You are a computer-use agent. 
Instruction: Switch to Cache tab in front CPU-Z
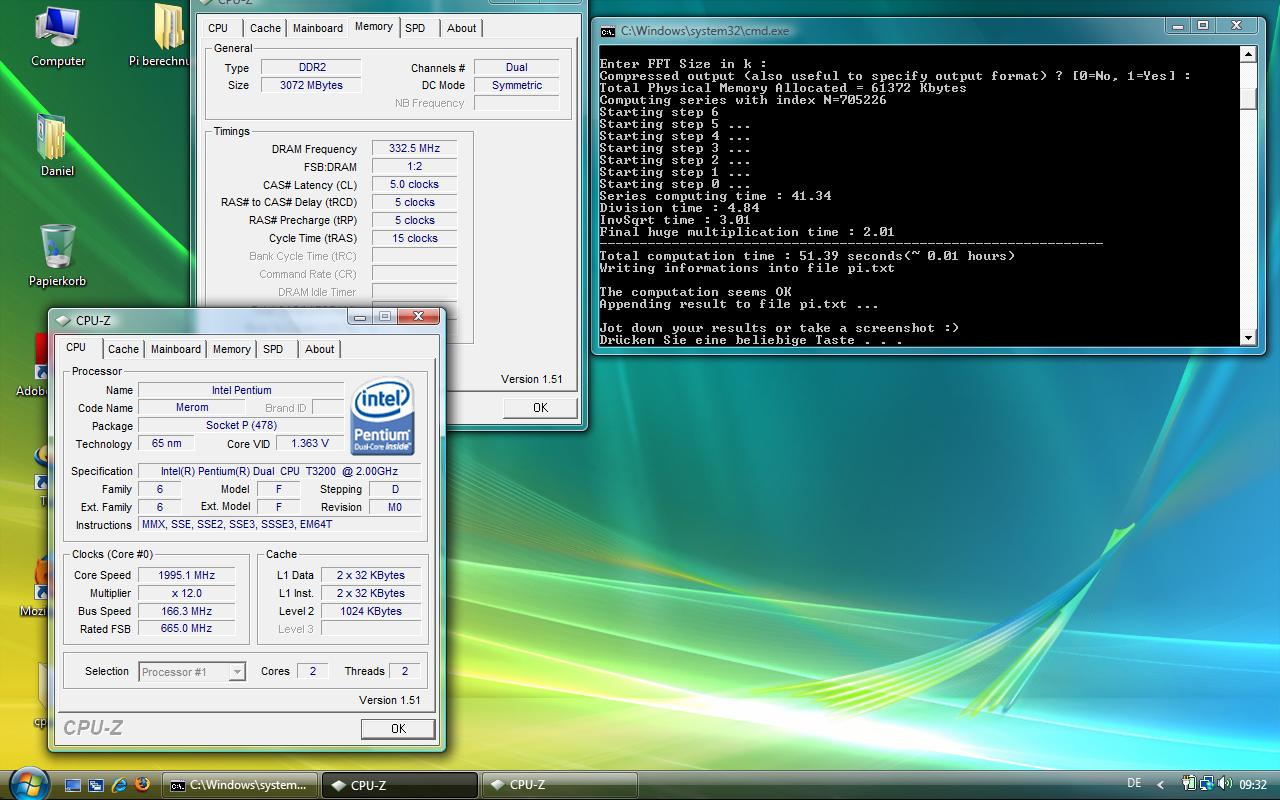124,349
